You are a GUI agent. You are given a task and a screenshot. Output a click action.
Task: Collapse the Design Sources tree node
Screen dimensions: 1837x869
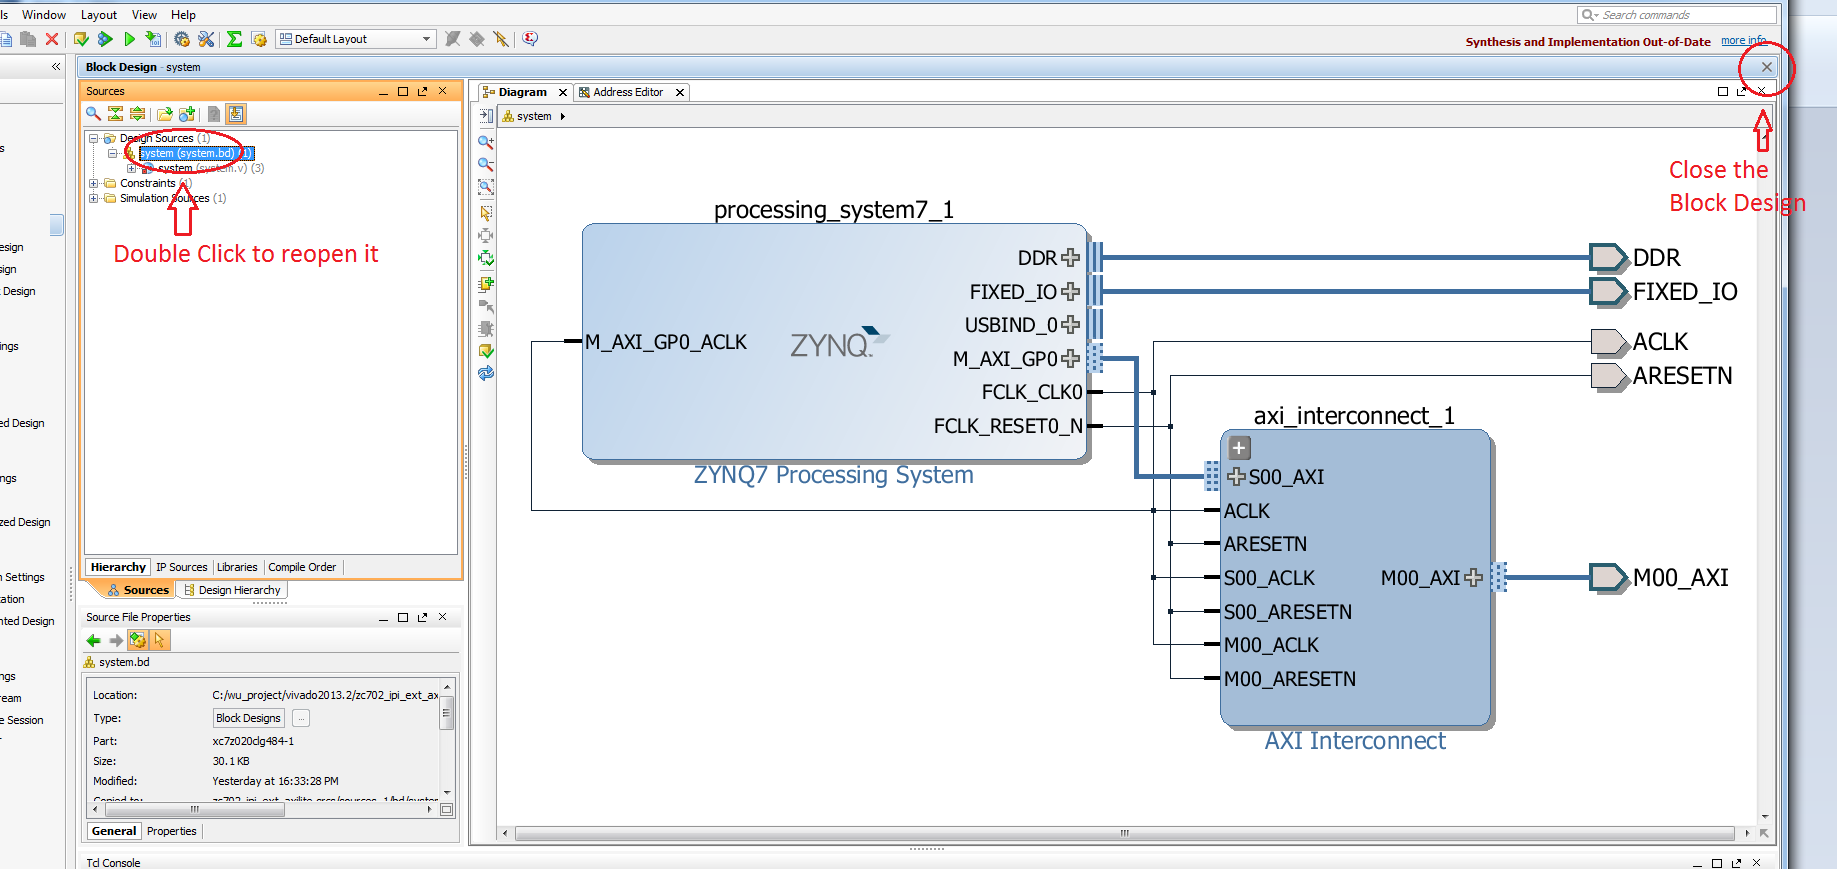coord(93,138)
